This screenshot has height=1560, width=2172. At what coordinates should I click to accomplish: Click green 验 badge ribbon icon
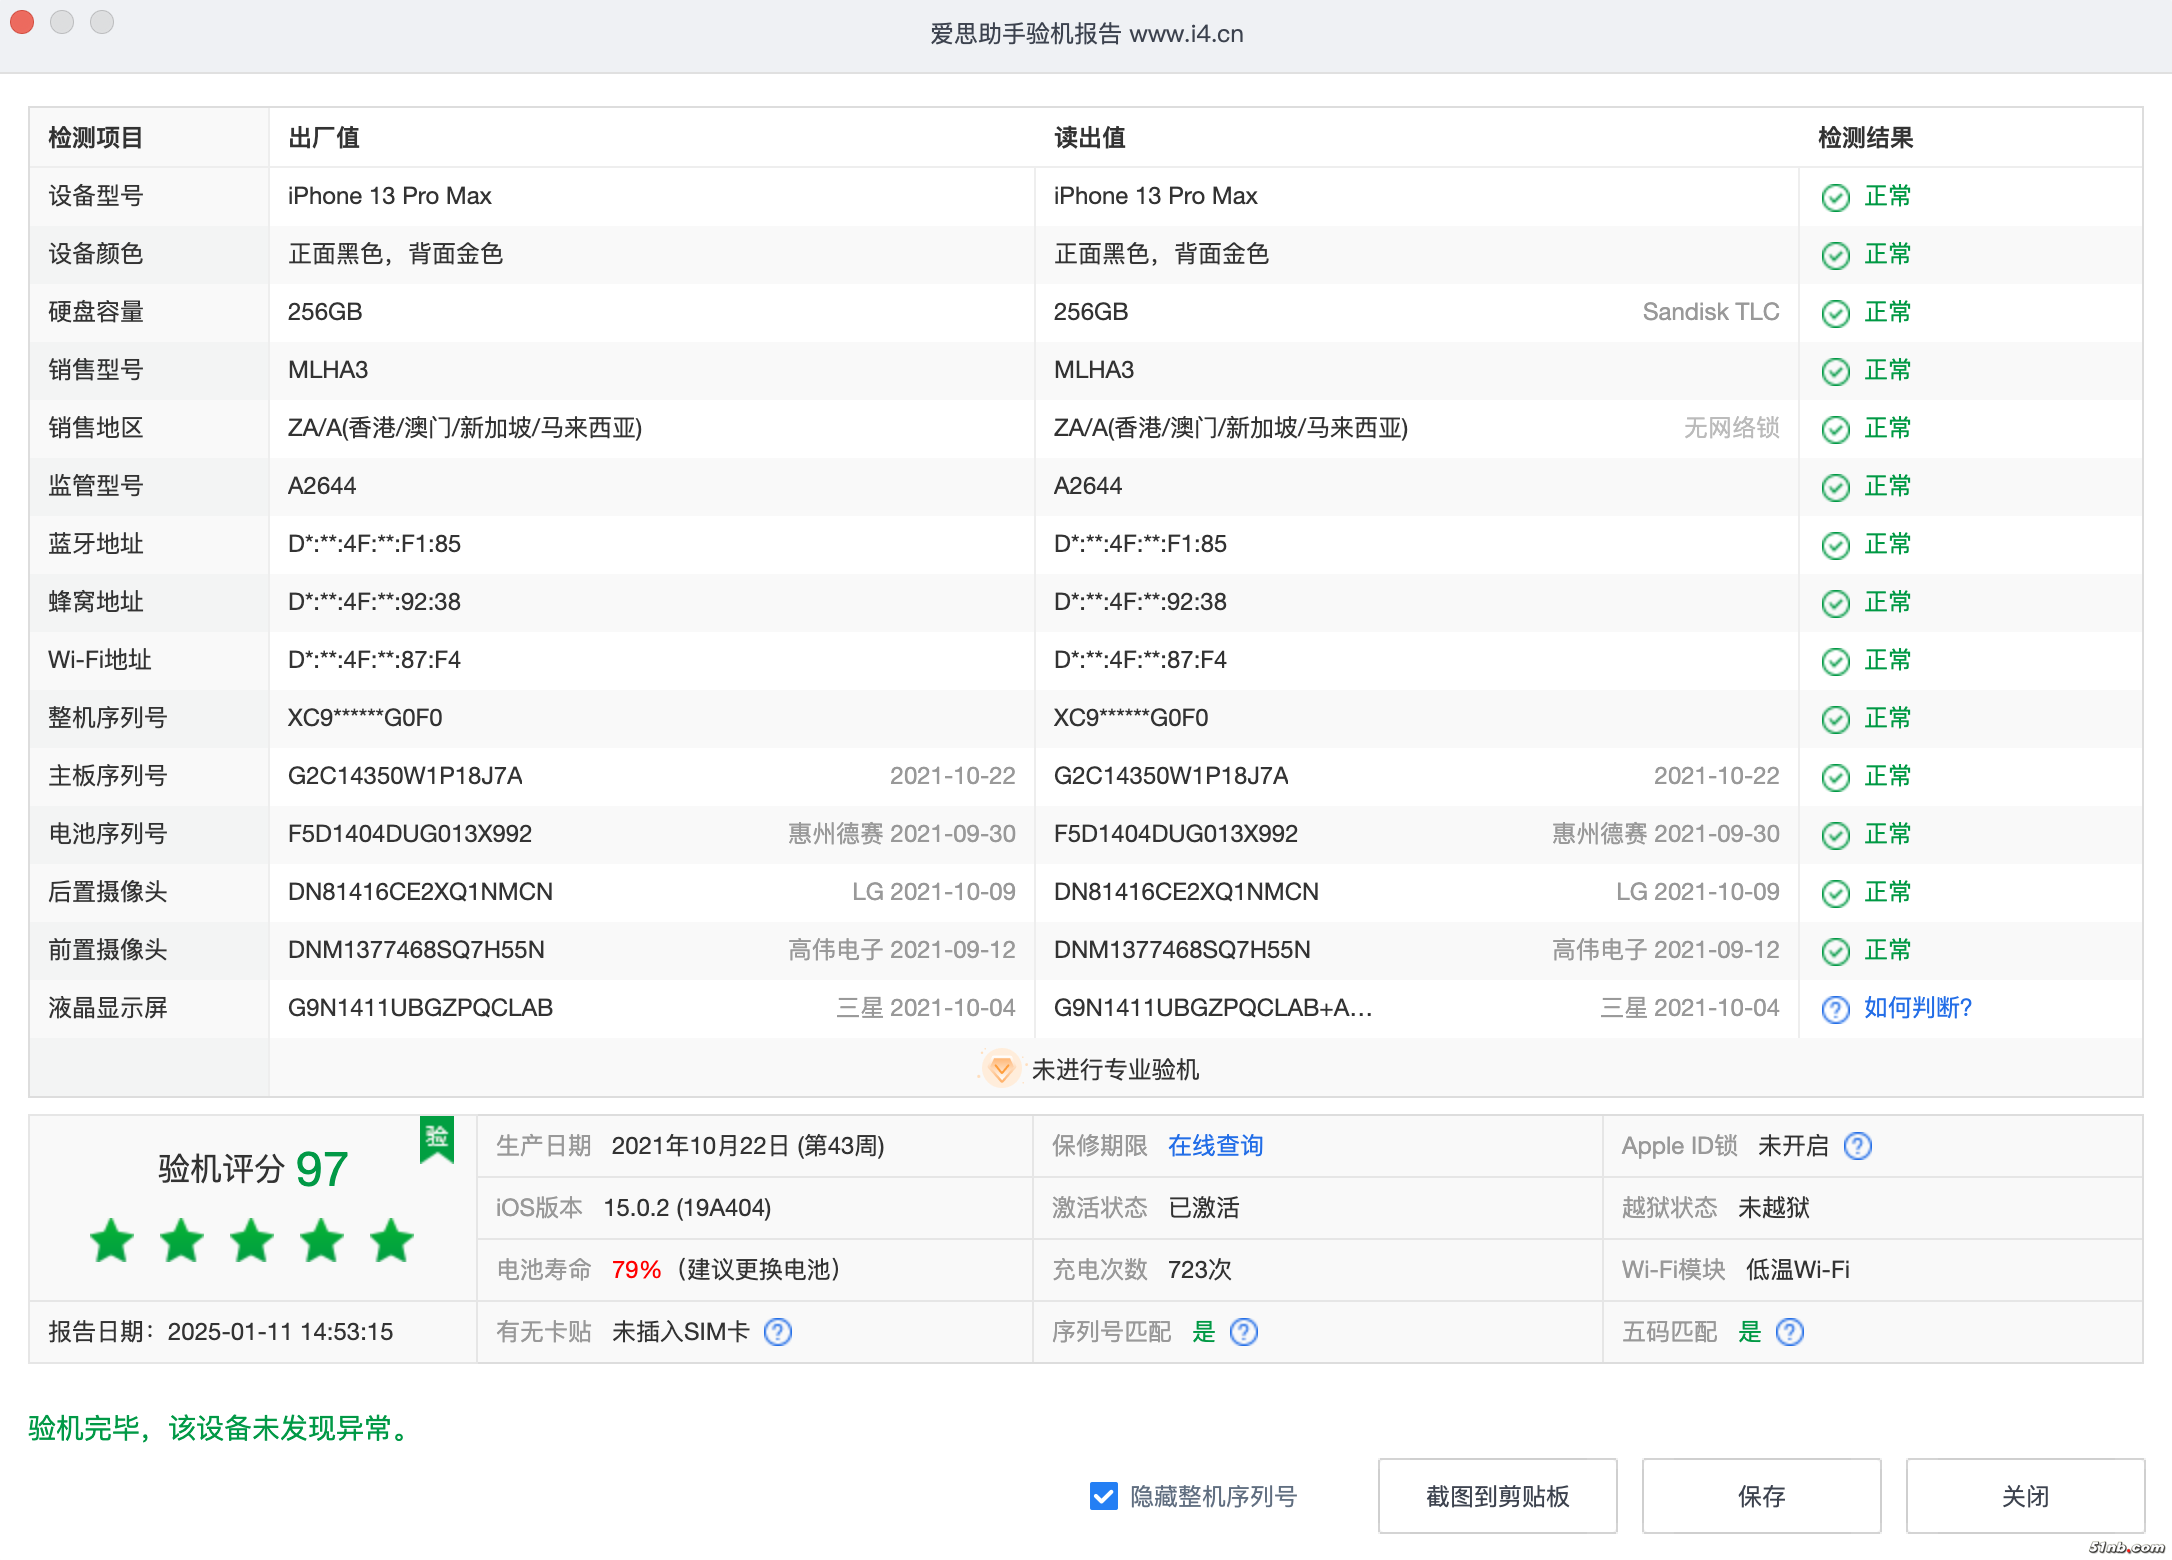(437, 1139)
